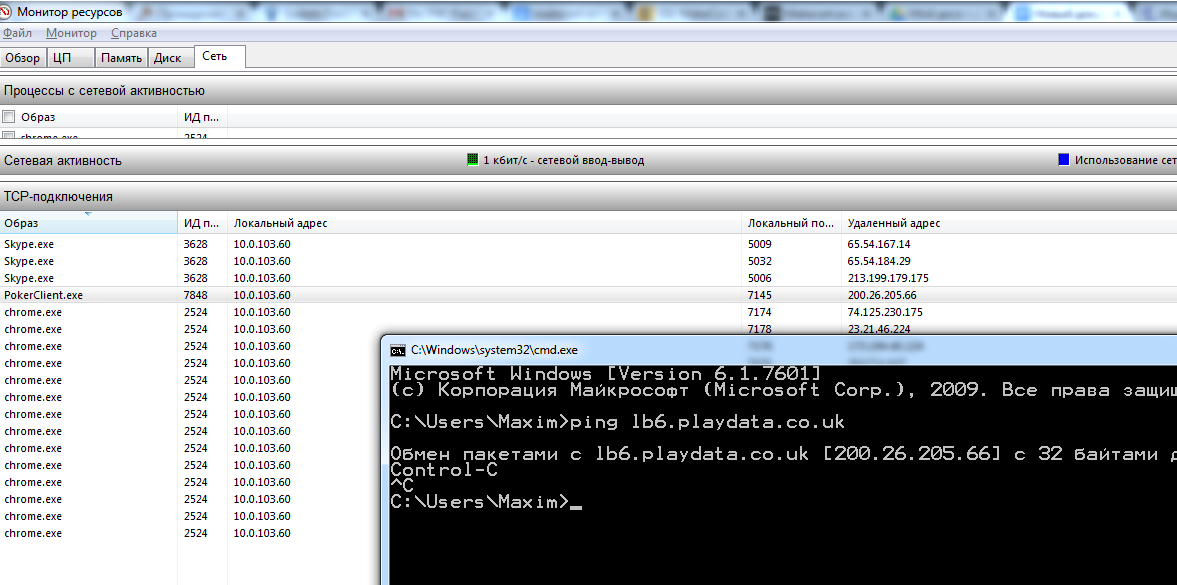Switch to the Диск tab
This screenshot has height=585, width=1177.
tap(170, 58)
